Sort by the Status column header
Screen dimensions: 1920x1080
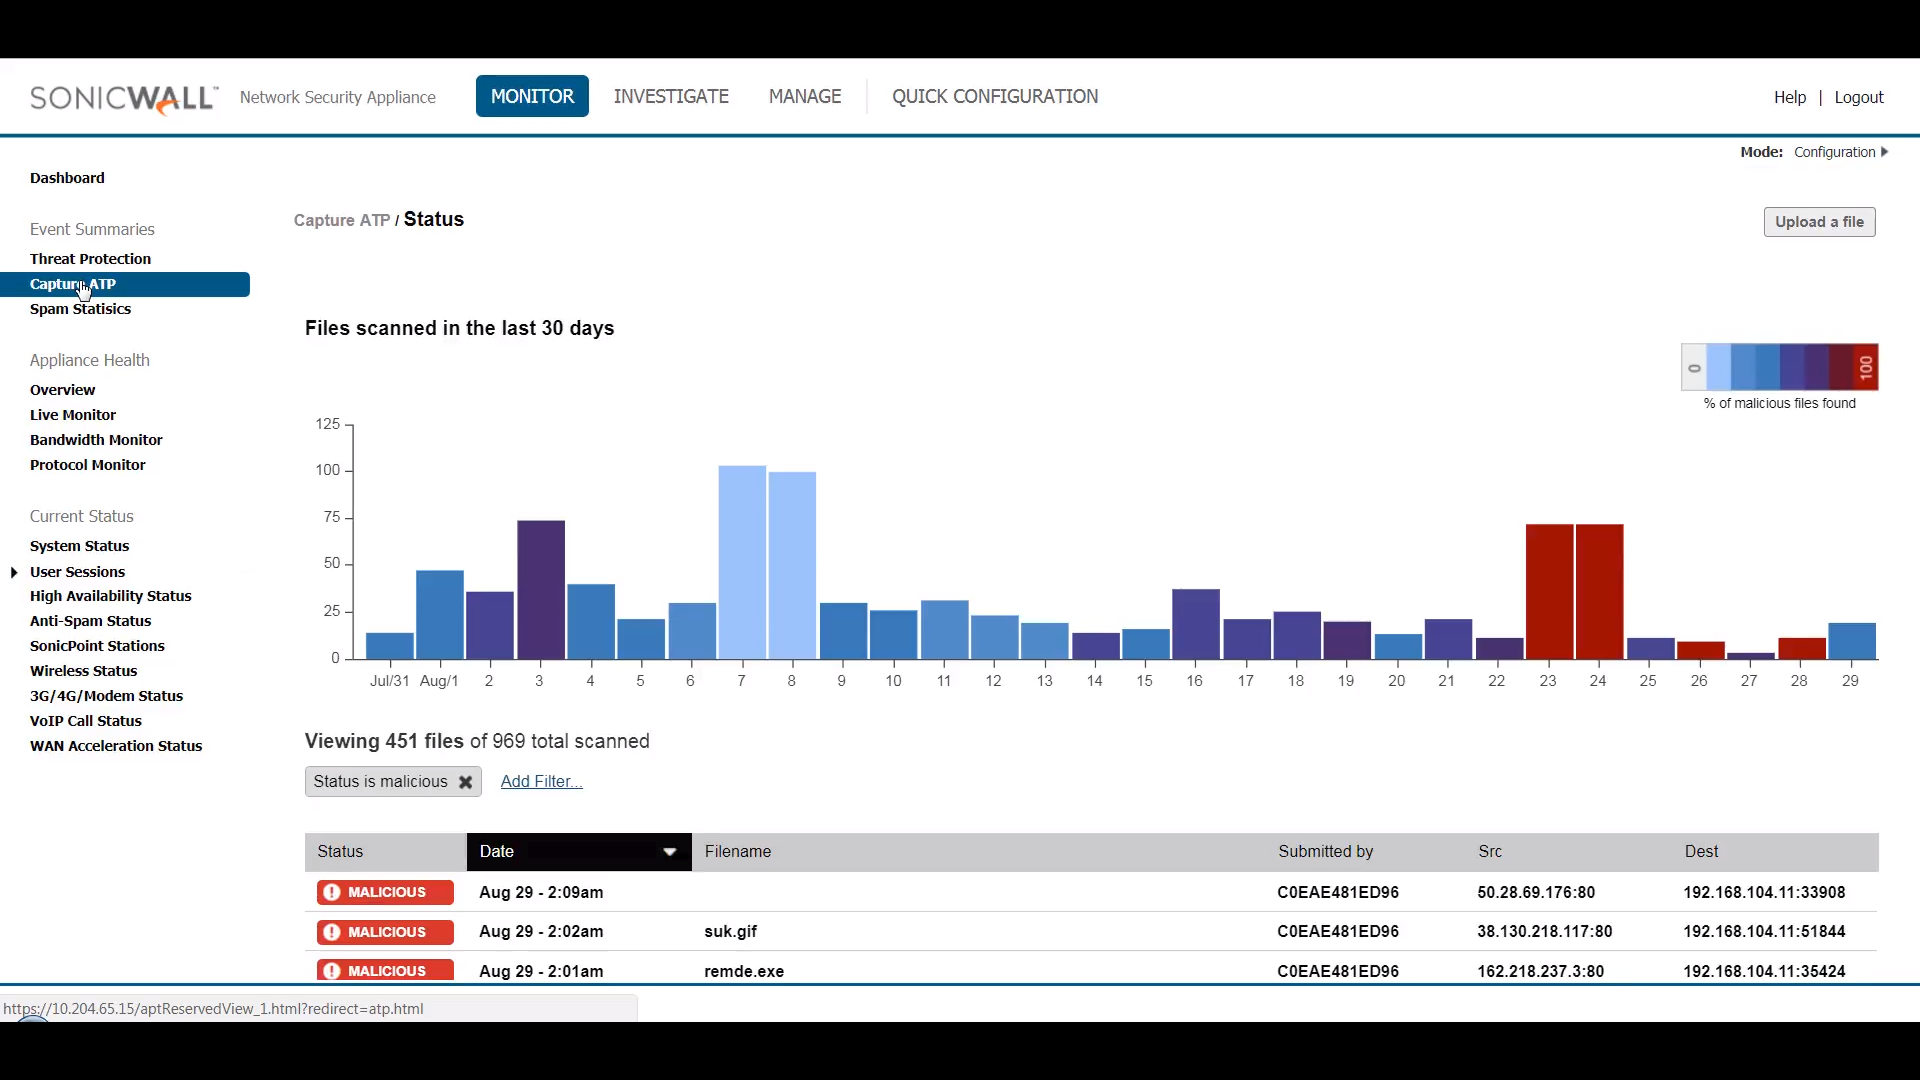[x=385, y=852]
